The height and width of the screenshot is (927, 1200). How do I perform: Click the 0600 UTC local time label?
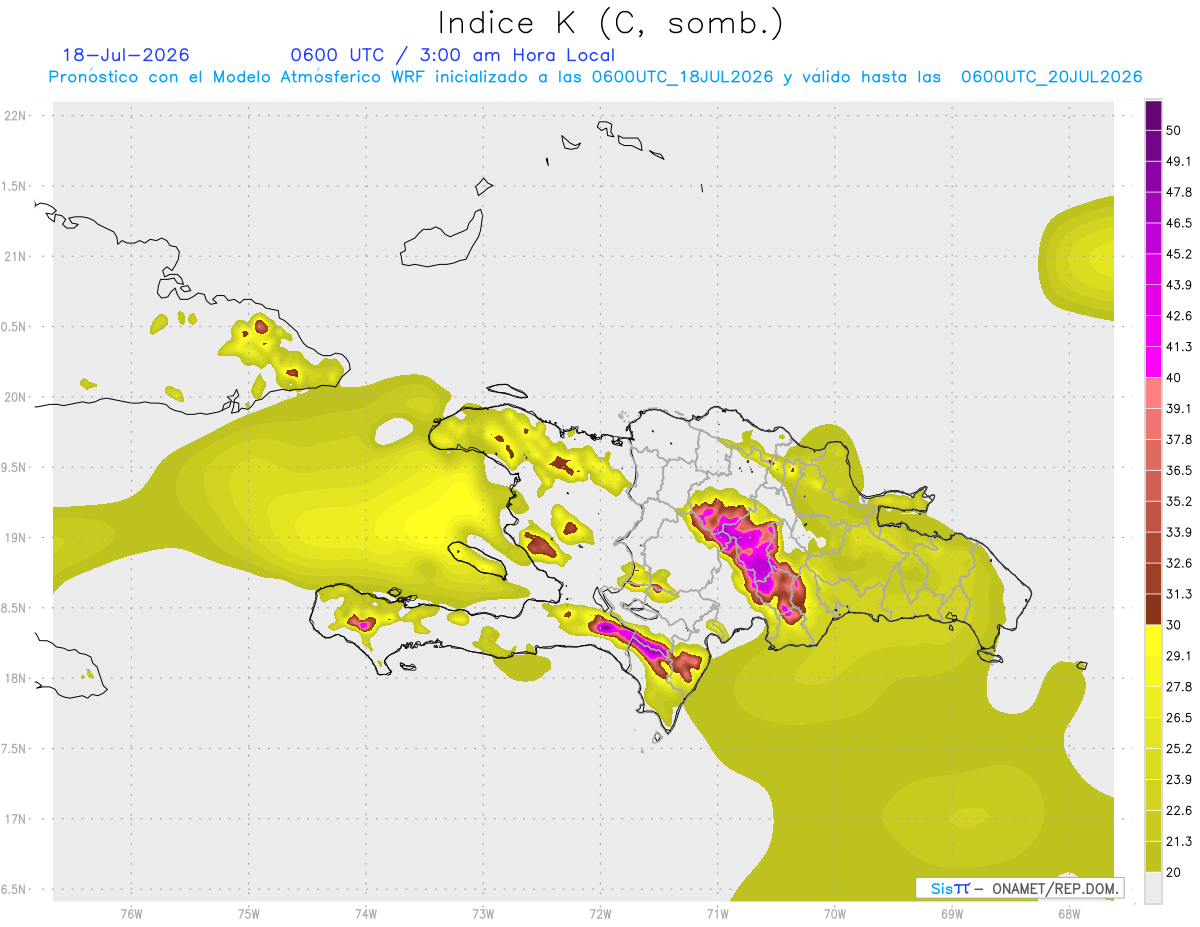452,55
